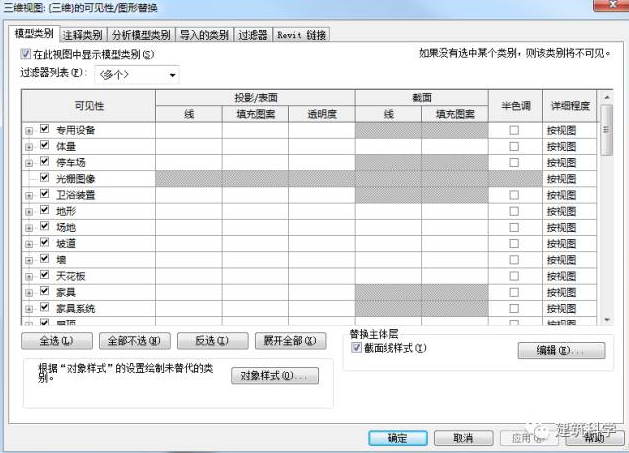
Task: Toggle 在此视图中显示模型类别 checkbox
Action: (x=26, y=54)
